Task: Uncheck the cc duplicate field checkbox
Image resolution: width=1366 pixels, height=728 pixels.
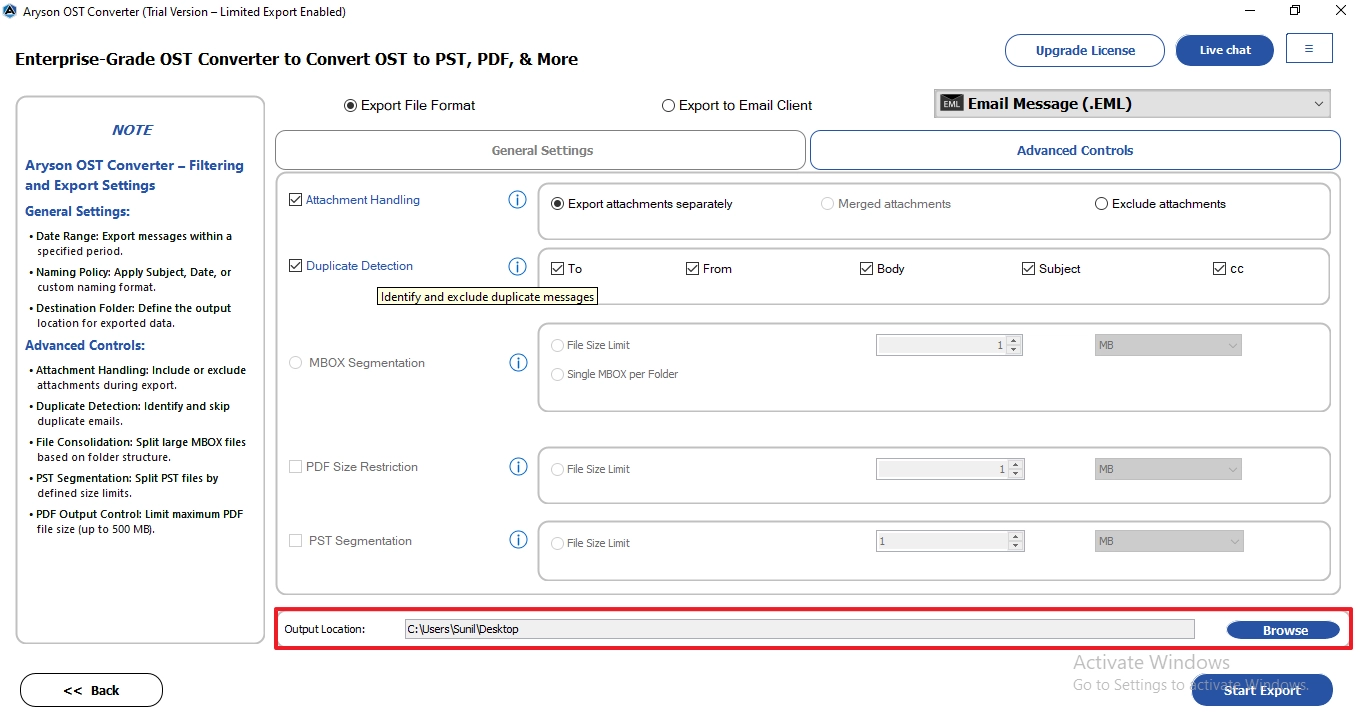Action: tap(1219, 269)
